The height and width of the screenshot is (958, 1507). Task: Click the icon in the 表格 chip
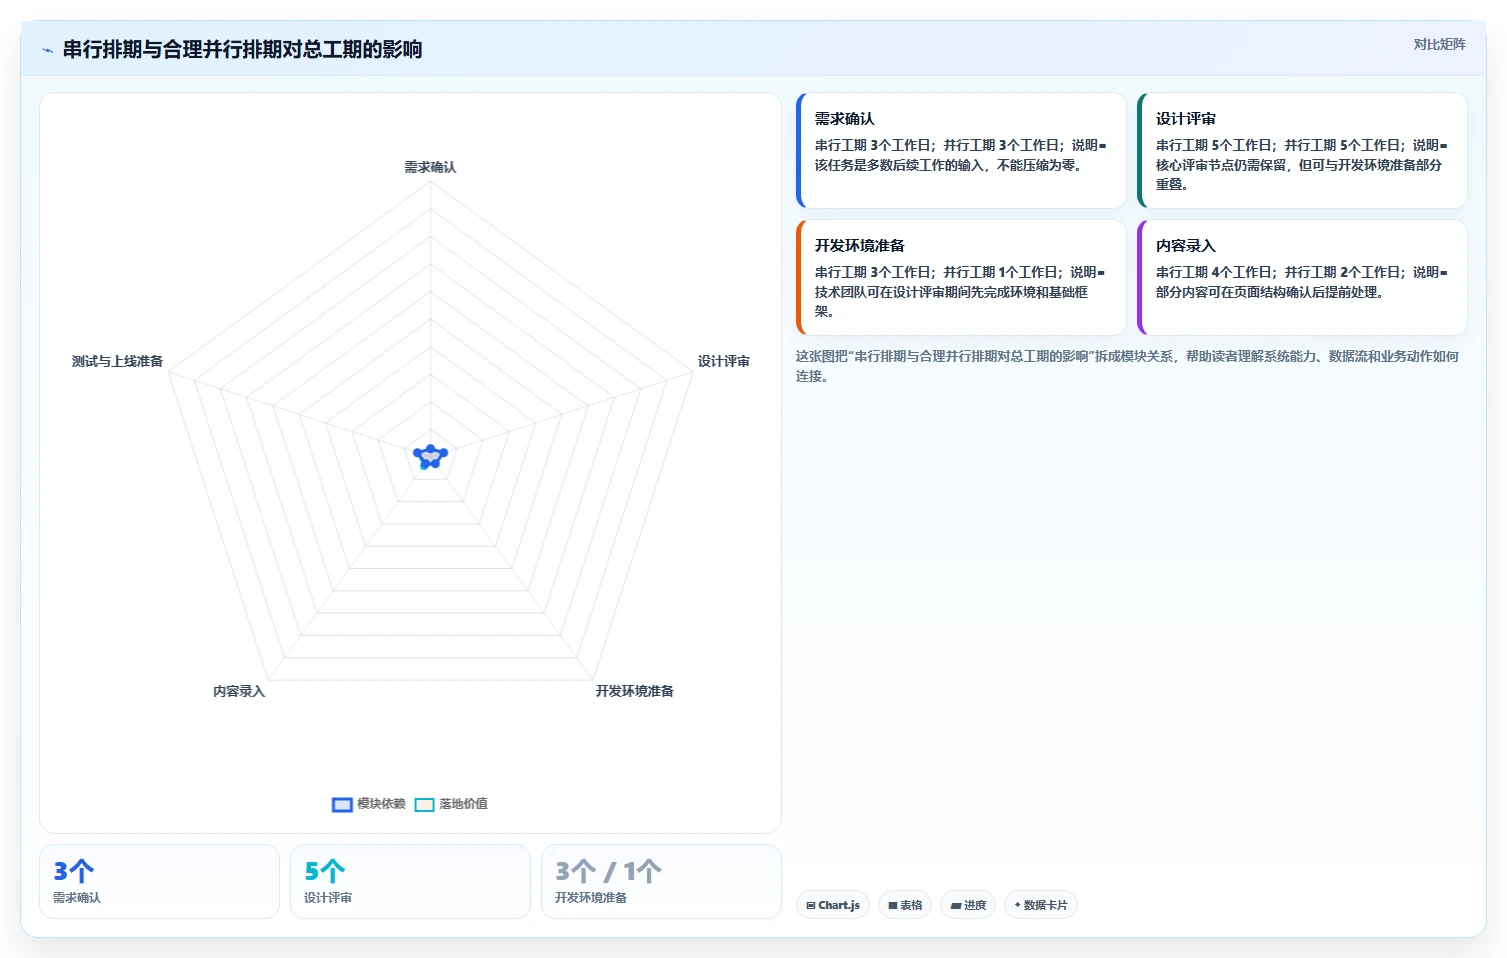tap(893, 905)
